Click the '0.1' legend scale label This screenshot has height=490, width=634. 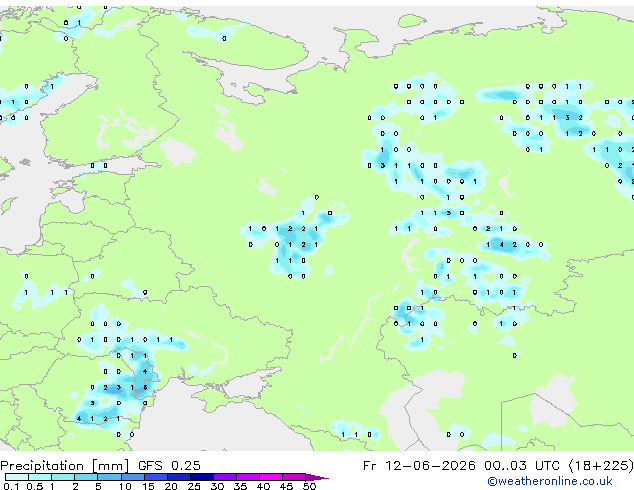(x=11, y=486)
